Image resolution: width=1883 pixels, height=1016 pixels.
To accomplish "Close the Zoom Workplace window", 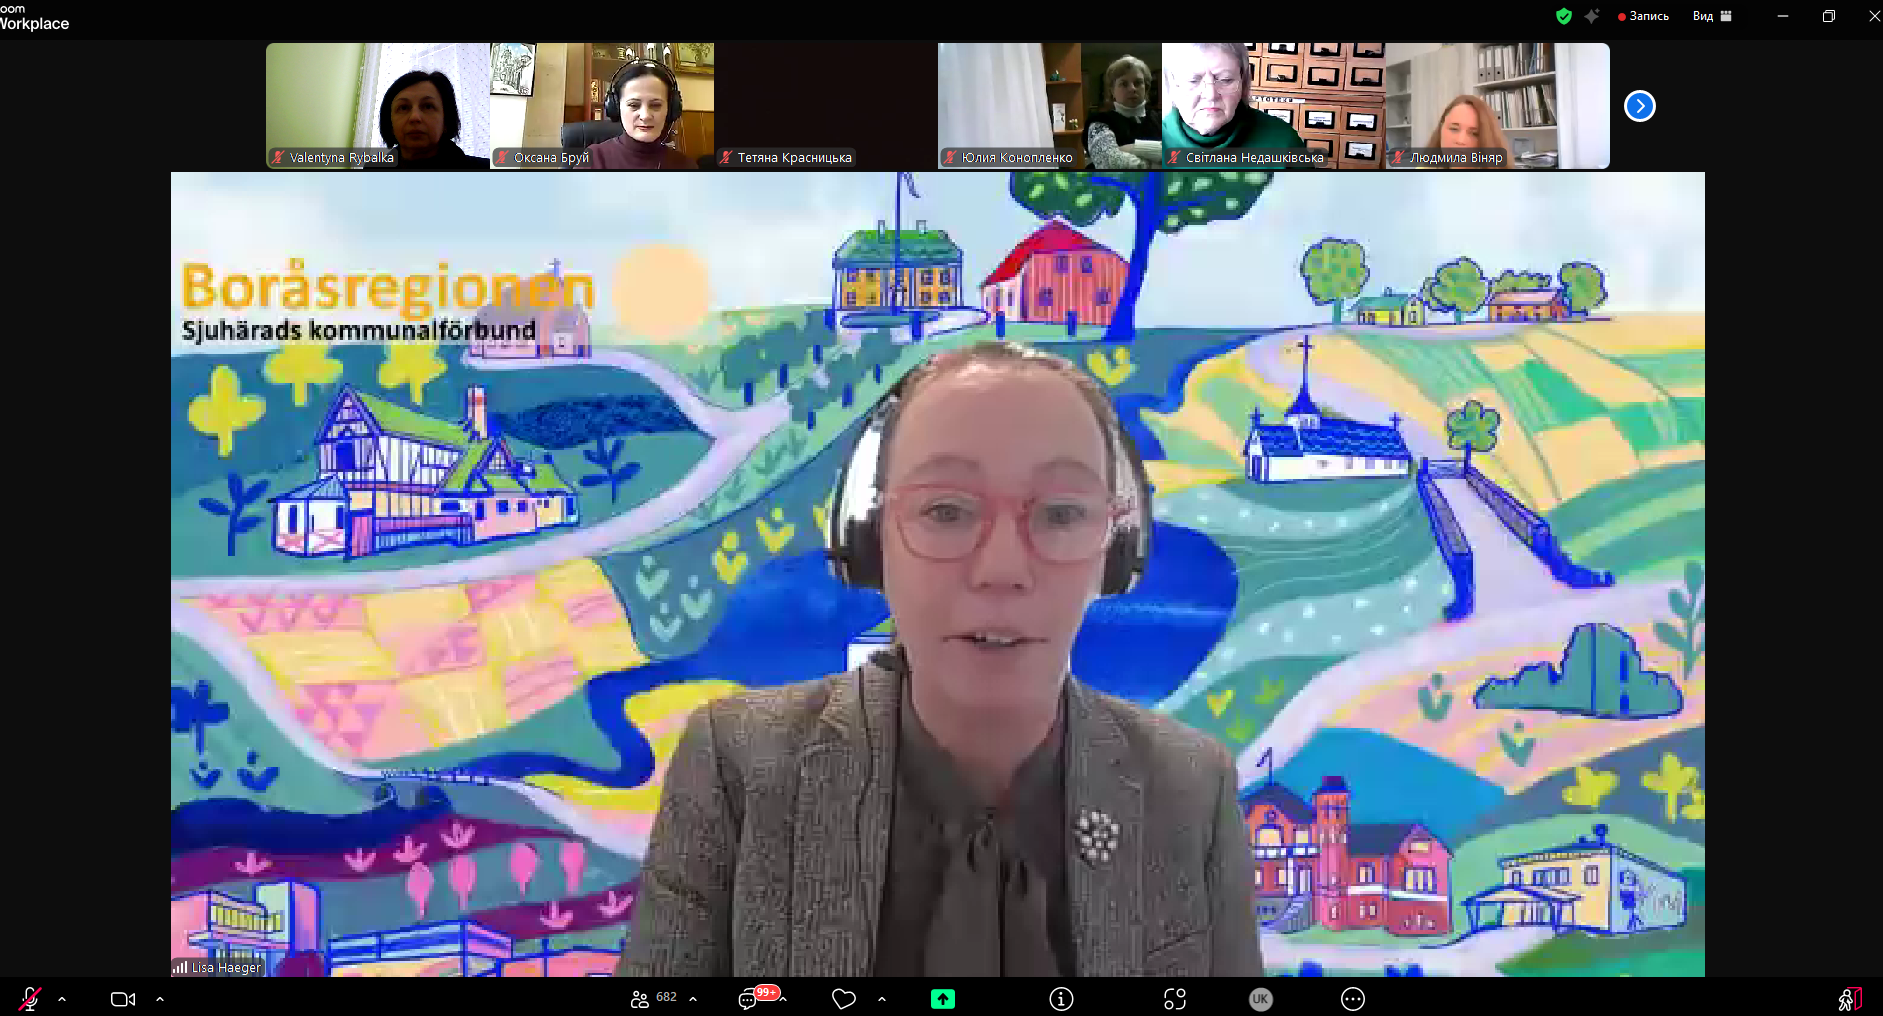I will (1873, 16).
